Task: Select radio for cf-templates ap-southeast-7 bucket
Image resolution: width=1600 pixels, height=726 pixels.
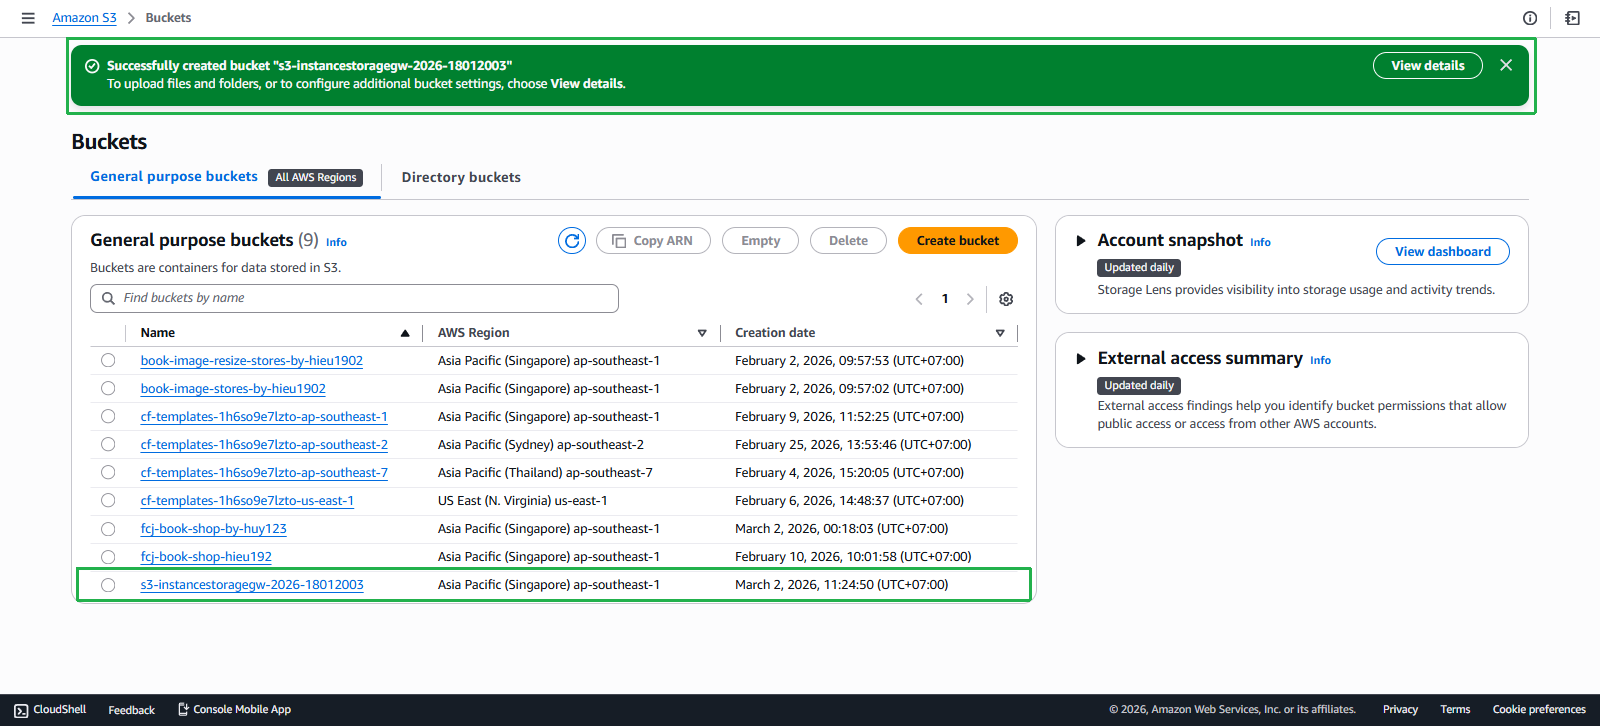Action: pos(108,473)
